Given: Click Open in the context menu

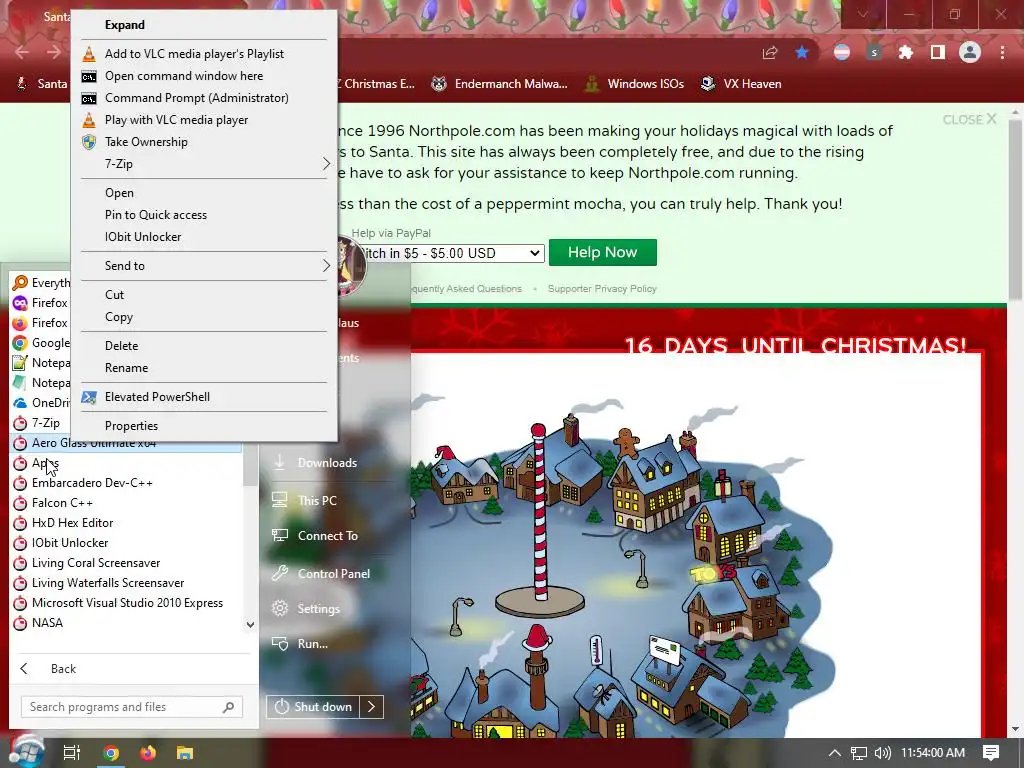Looking at the screenshot, I should [x=119, y=193].
